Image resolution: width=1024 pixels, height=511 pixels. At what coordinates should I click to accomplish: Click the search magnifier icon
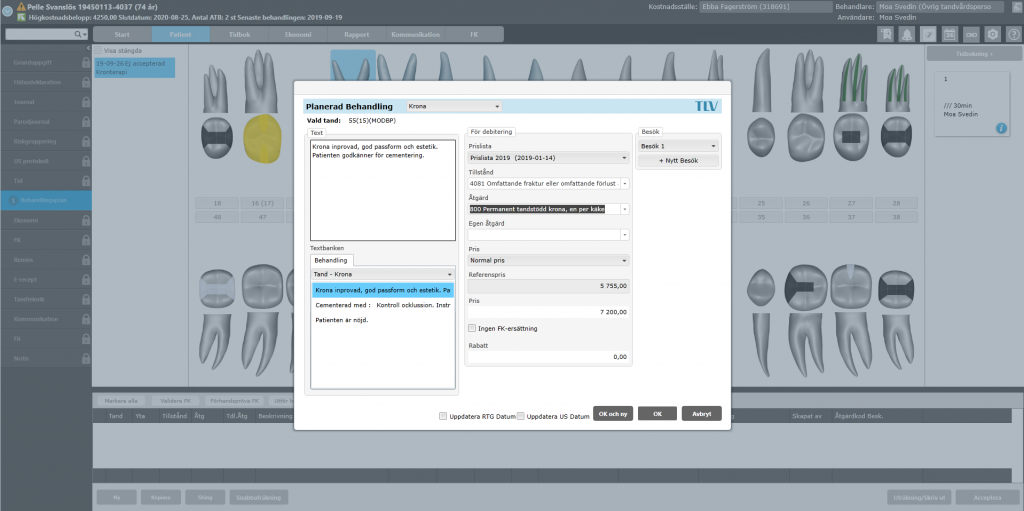[x=78, y=34]
